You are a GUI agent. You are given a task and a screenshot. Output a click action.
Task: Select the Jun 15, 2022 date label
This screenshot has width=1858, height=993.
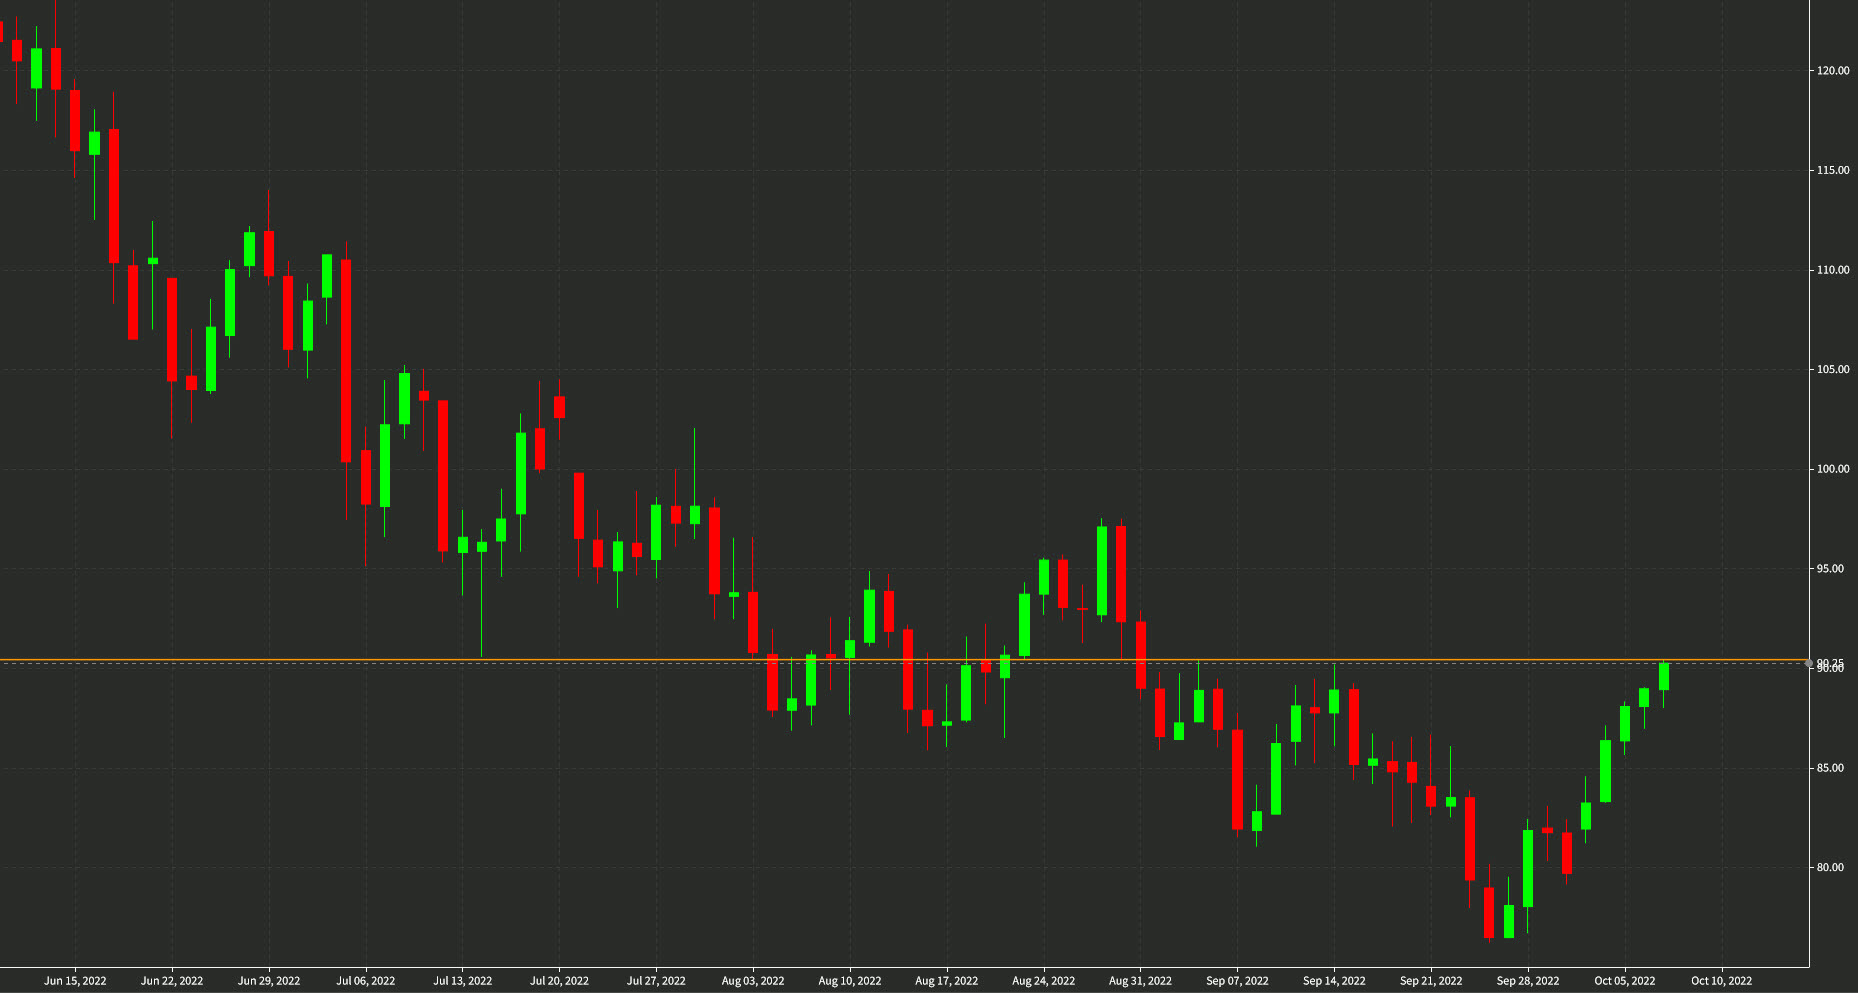click(x=77, y=981)
